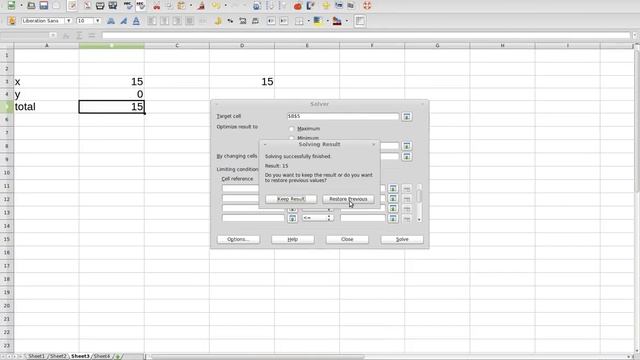Run the Spelling check icon

(128, 6)
